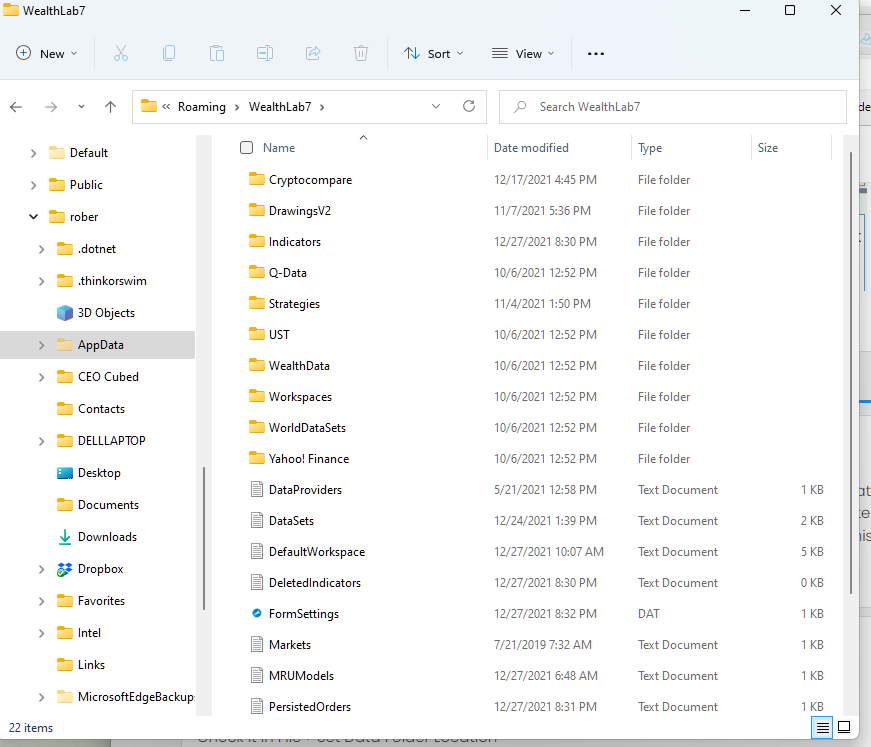Switch to details view icon in status bar
The image size is (871, 747).
coord(822,728)
